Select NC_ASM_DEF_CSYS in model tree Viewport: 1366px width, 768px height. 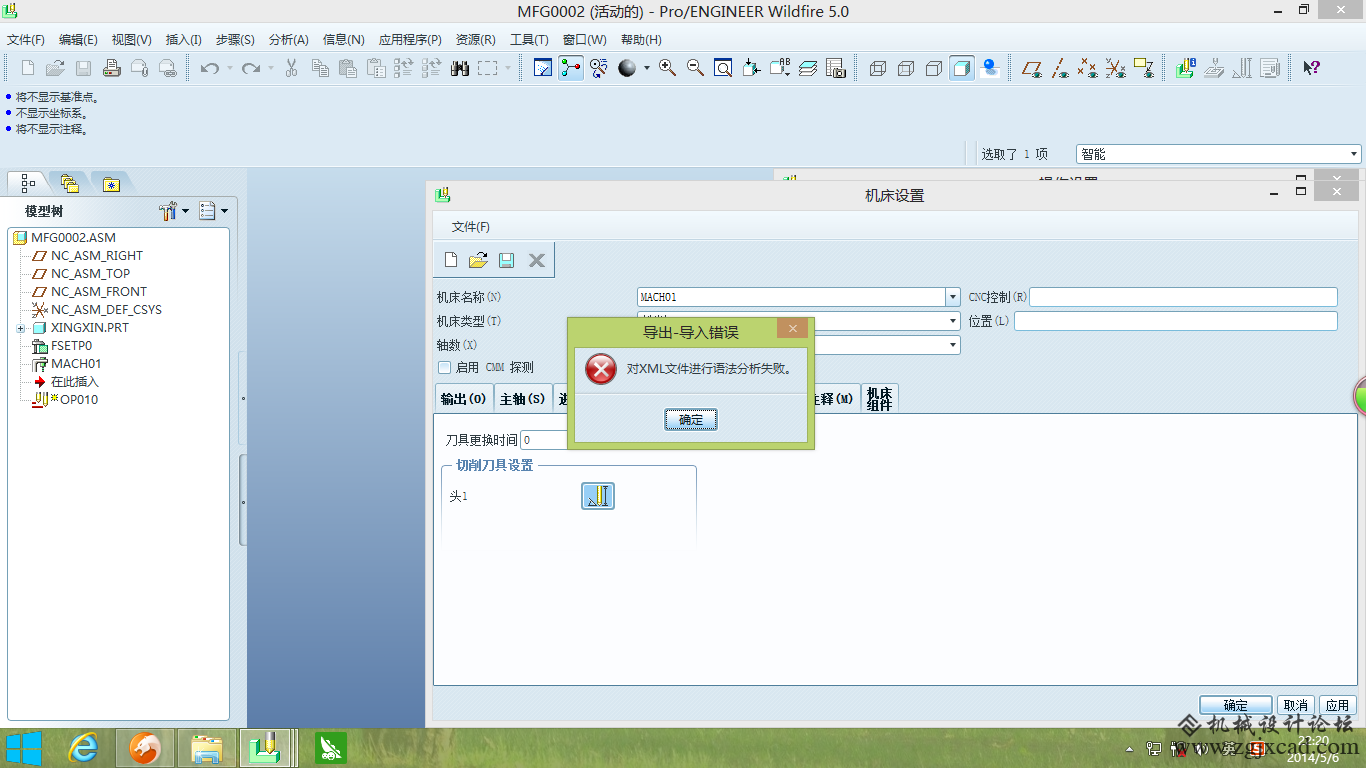click(x=106, y=310)
